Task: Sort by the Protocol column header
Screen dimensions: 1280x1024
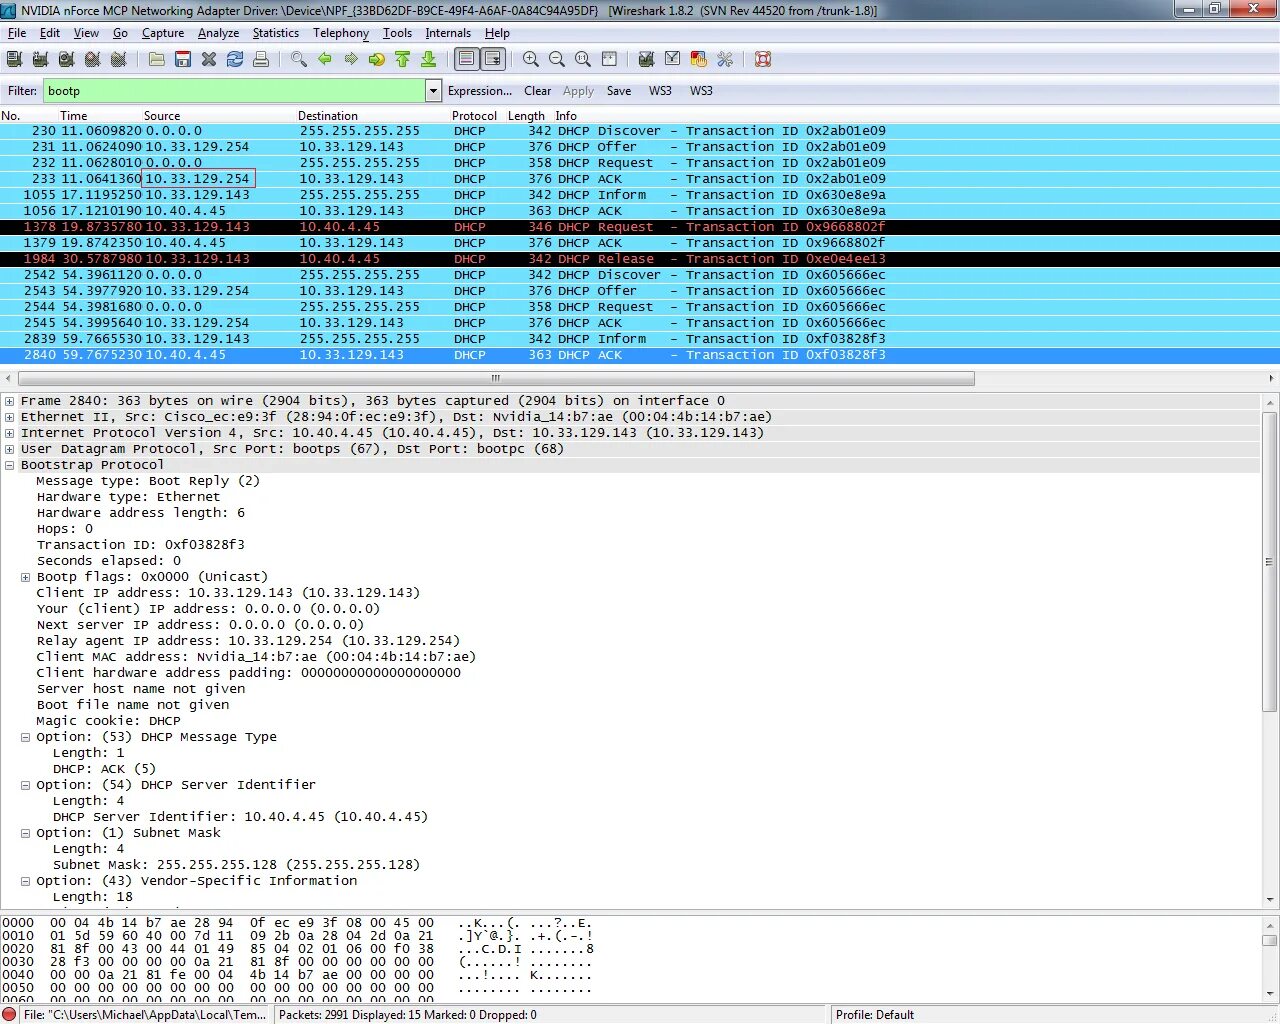Action: point(474,116)
